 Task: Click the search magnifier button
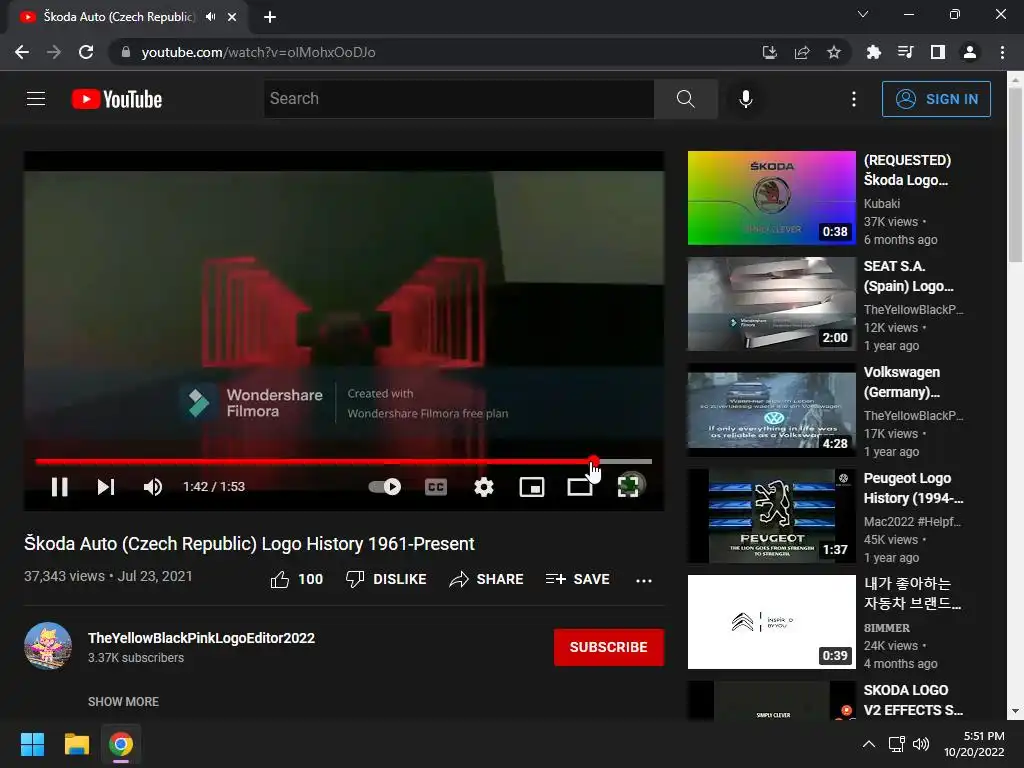click(685, 99)
